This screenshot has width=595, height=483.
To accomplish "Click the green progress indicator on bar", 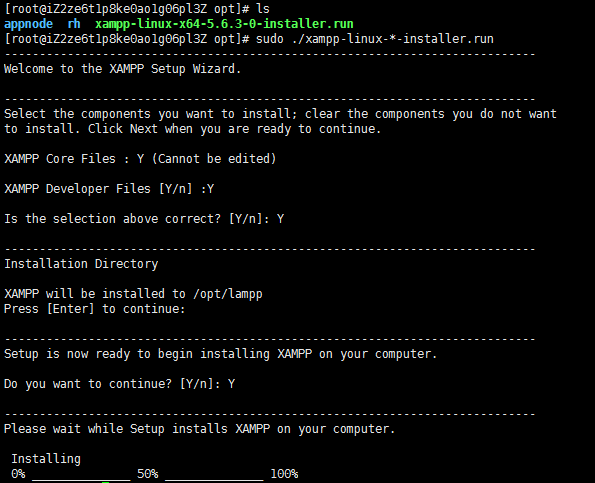I will 105,482.
